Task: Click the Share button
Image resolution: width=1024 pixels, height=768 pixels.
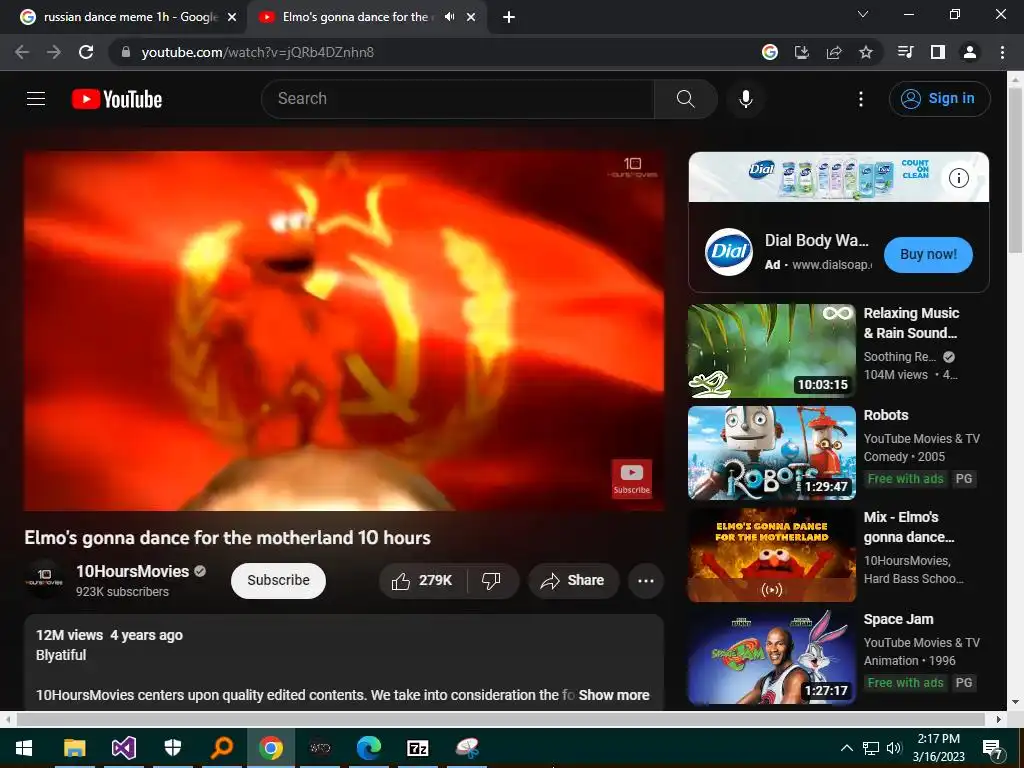Action: 573,581
